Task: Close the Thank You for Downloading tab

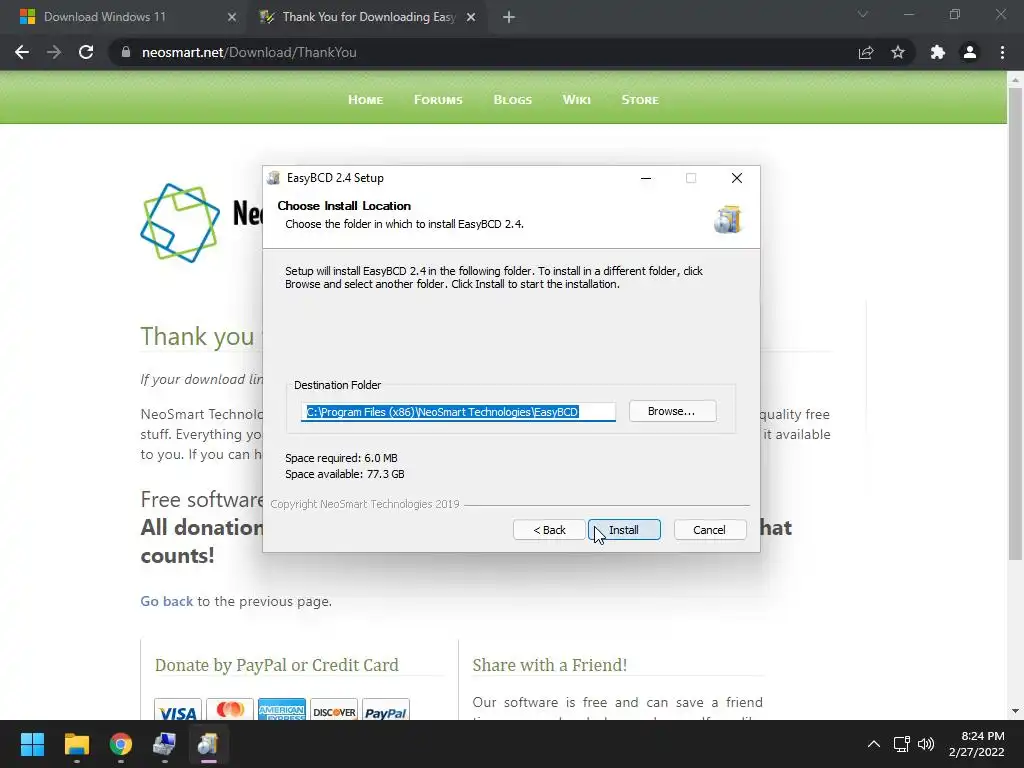Action: point(471,17)
